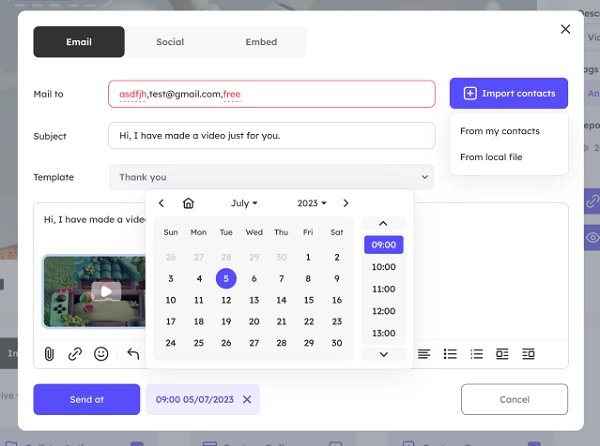The image size is (600, 446).
Task: Select the numbered list icon
Action: pyautogui.click(x=476, y=354)
